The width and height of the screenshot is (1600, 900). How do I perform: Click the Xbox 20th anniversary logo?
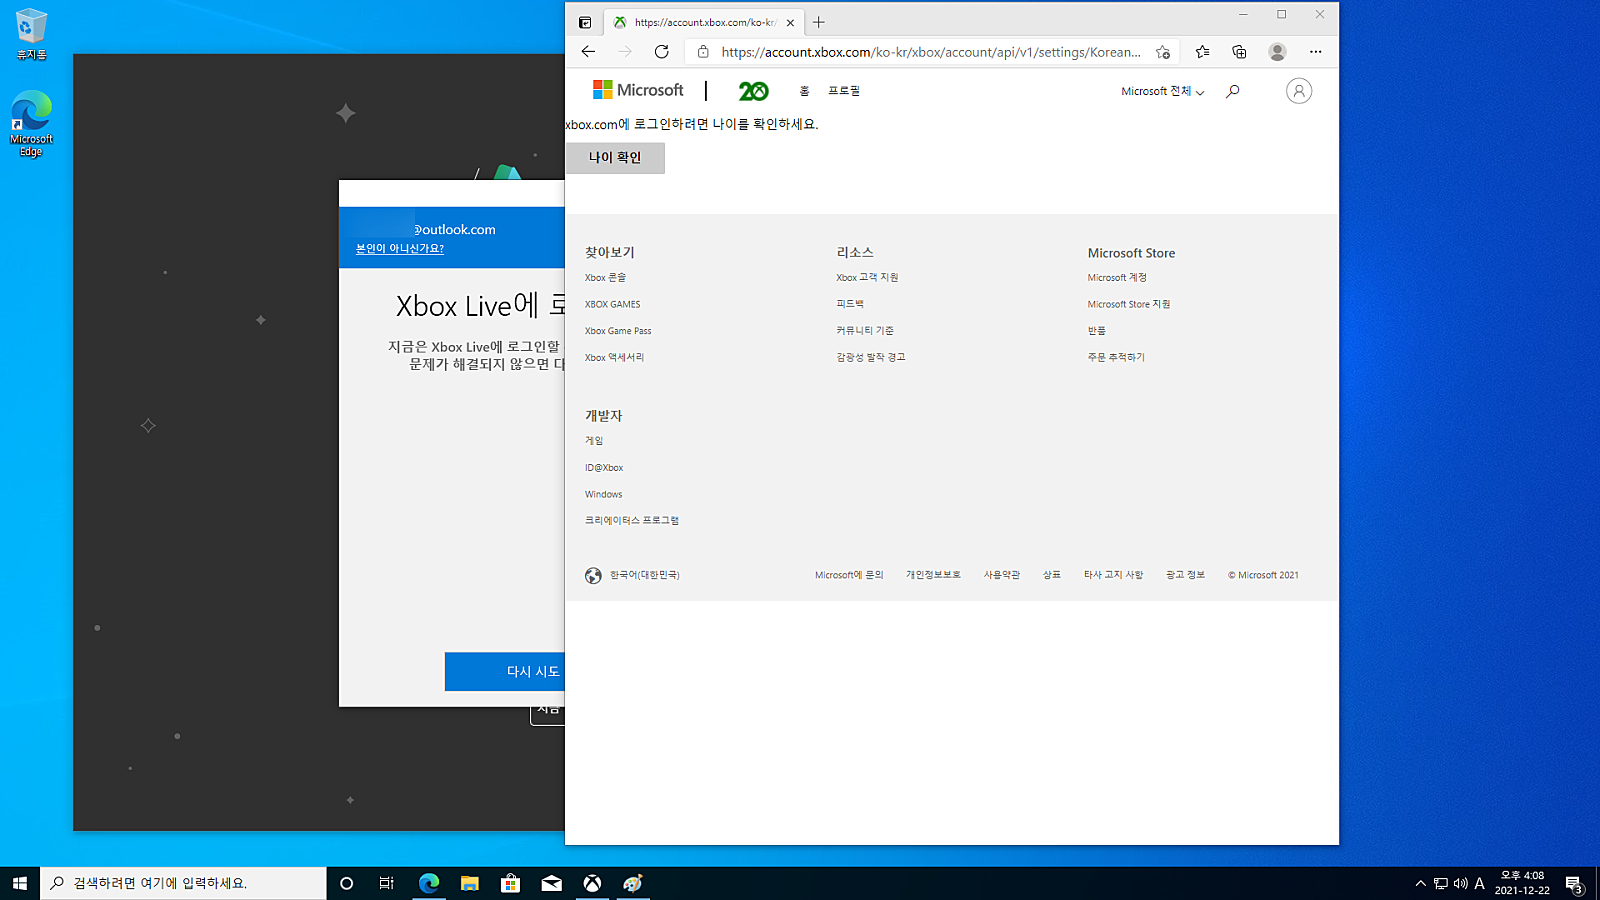pyautogui.click(x=753, y=91)
